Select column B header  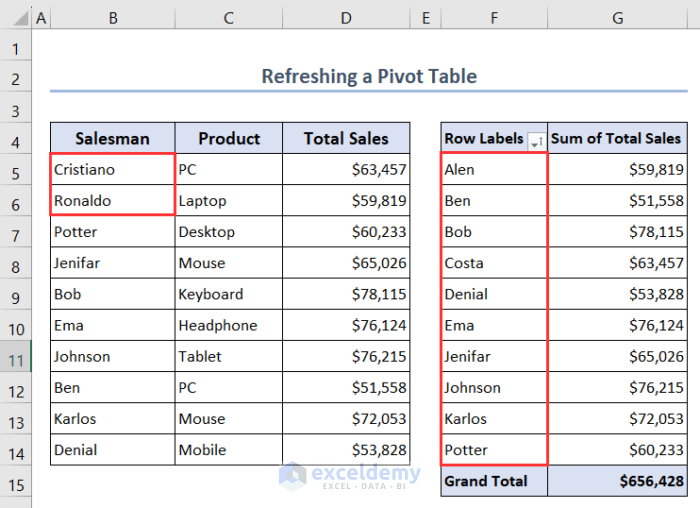pyautogui.click(x=113, y=18)
